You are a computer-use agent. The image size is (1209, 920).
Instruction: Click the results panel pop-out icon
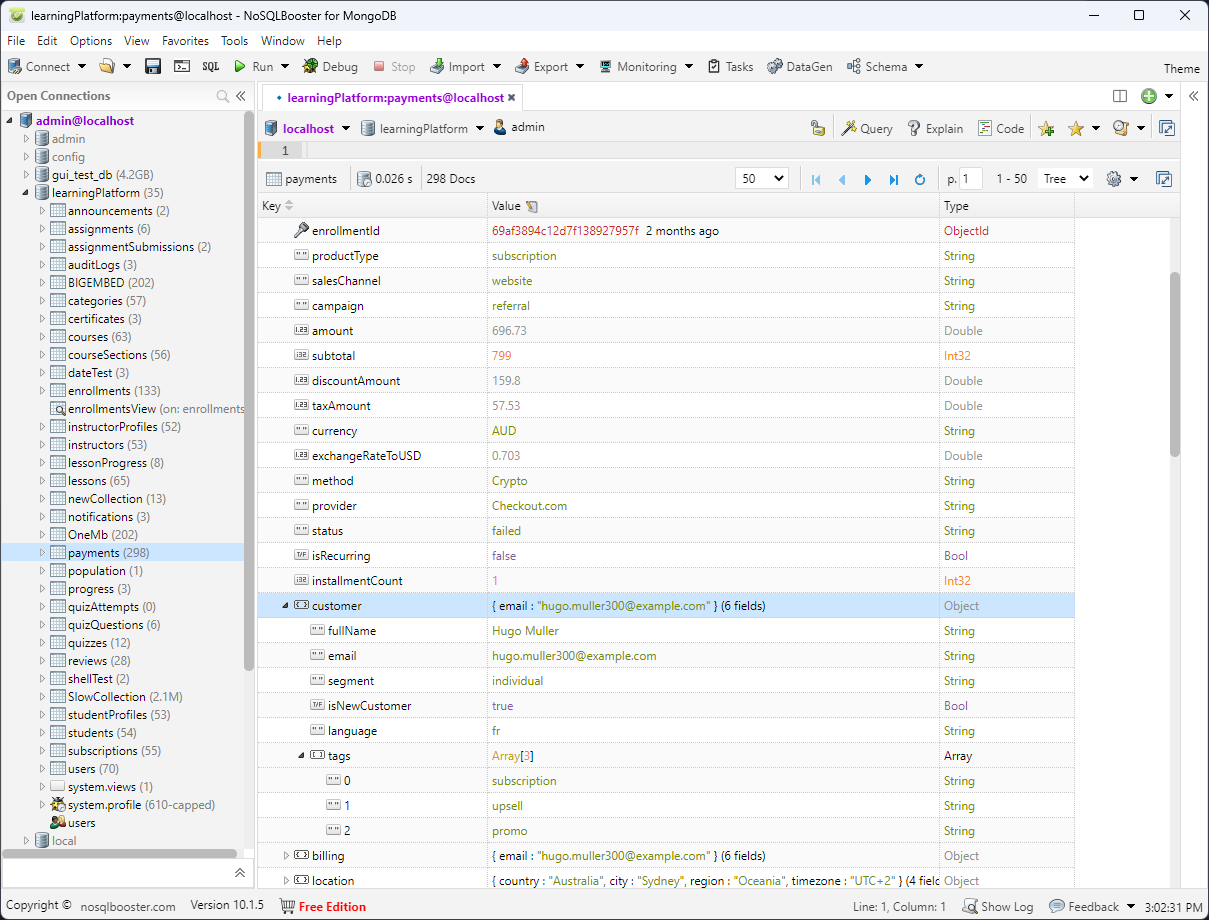1163,179
